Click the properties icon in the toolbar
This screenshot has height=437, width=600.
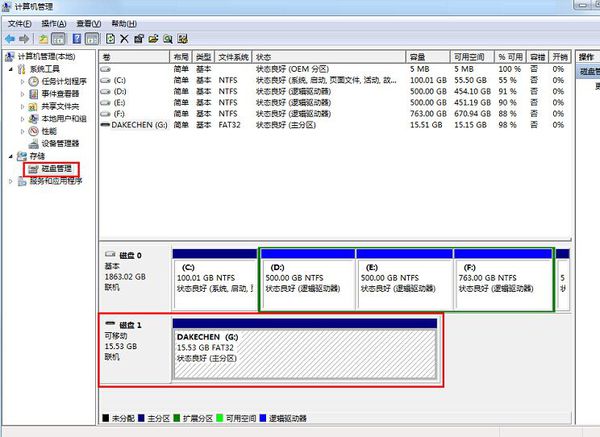coord(139,39)
